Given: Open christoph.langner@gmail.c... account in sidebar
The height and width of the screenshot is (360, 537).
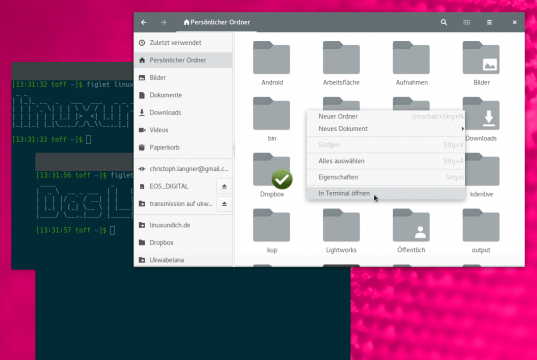Looking at the screenshot, I should (x=183, y=169).
